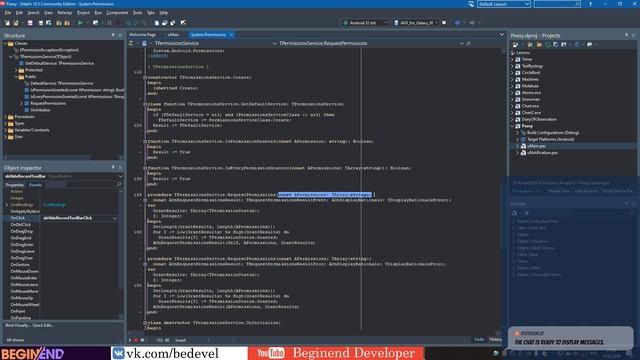
Task: Switch to the Code view tab below the editor
Action: click(479, 340)
